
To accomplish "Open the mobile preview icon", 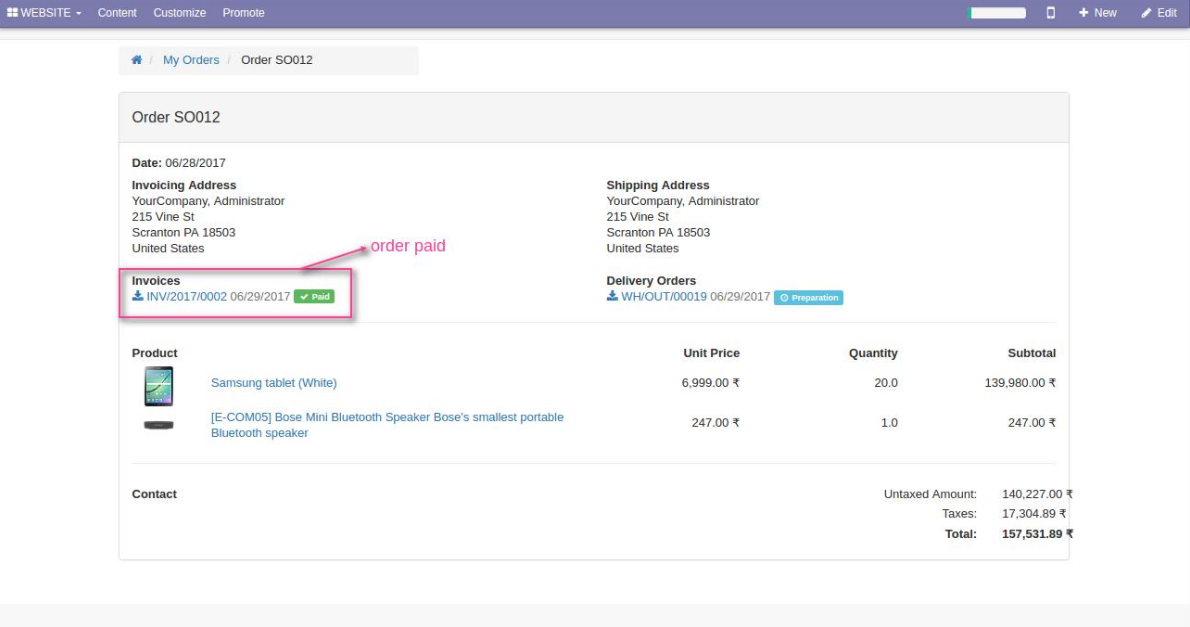I will (1051, 13).
